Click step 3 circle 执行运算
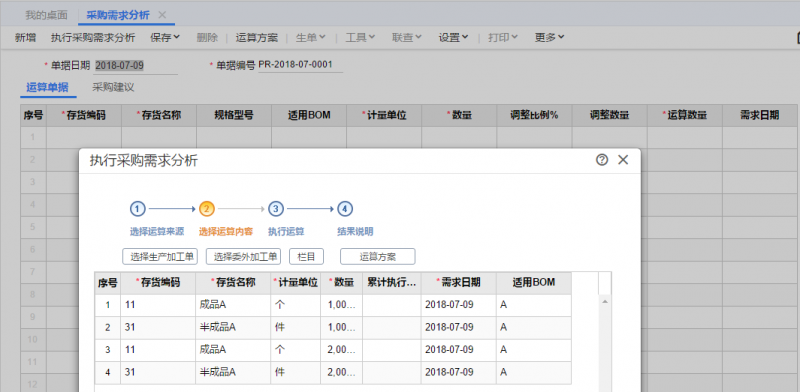This screenshot has height=392, width=800. coord(276,209)
